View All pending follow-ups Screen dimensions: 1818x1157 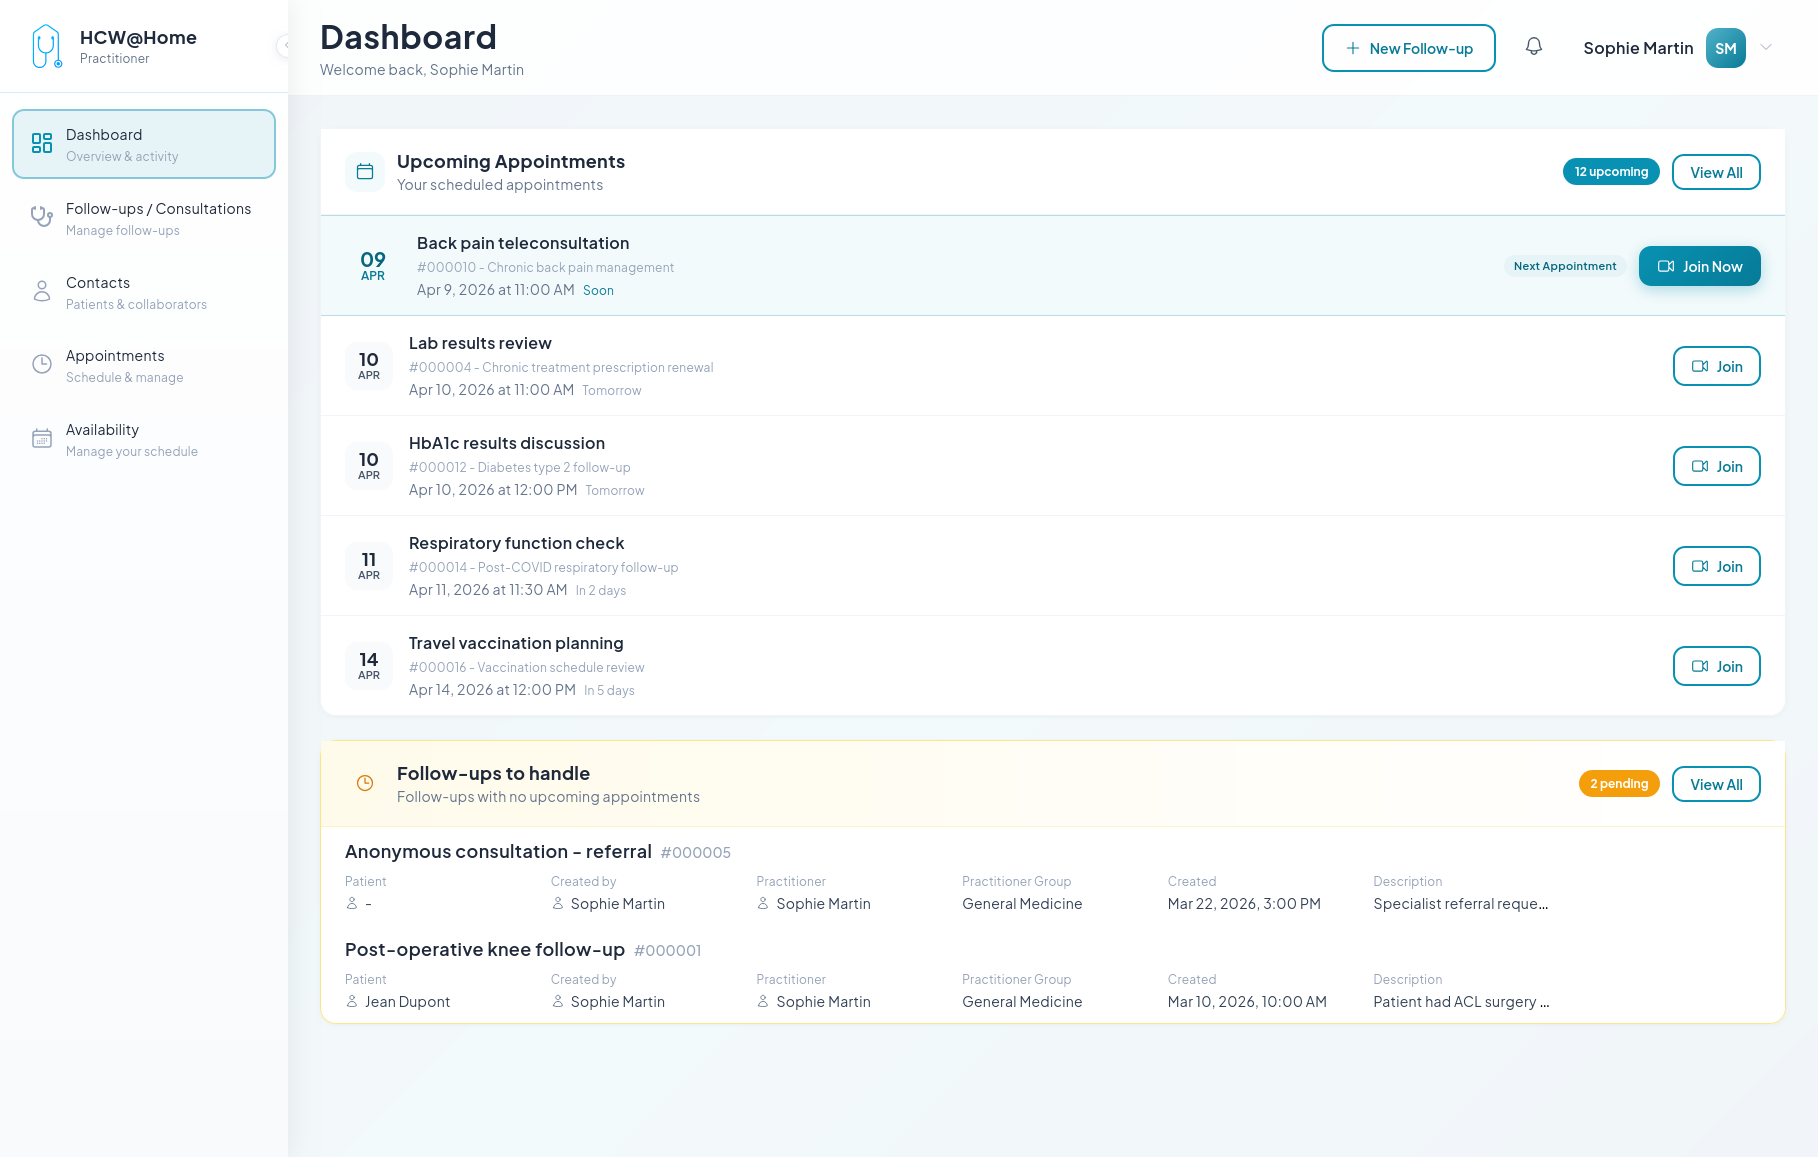coord(1716,784)
